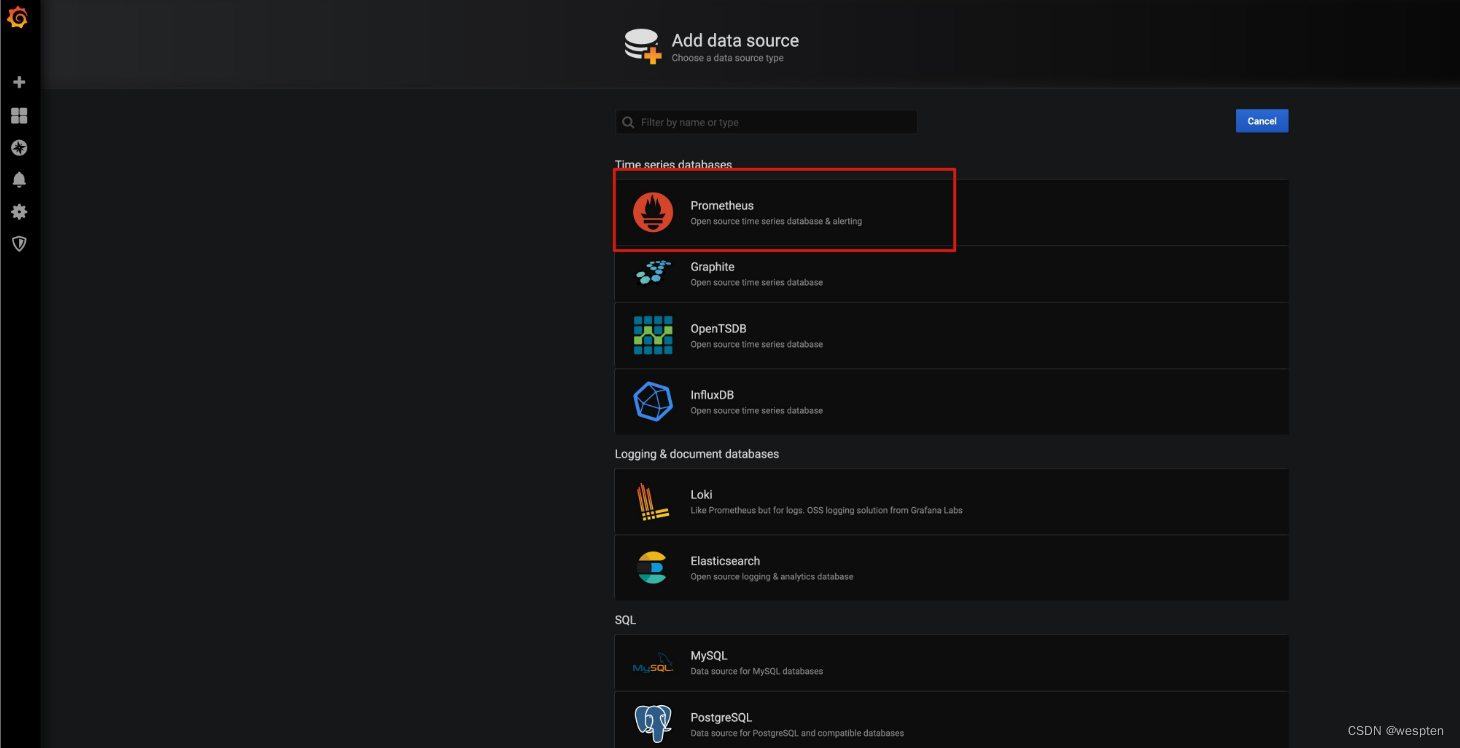Click 'Open source logging & analytics database' text
Viewport: 1460px width, 748px height.
pyautogui.click(x=772, y=576)
